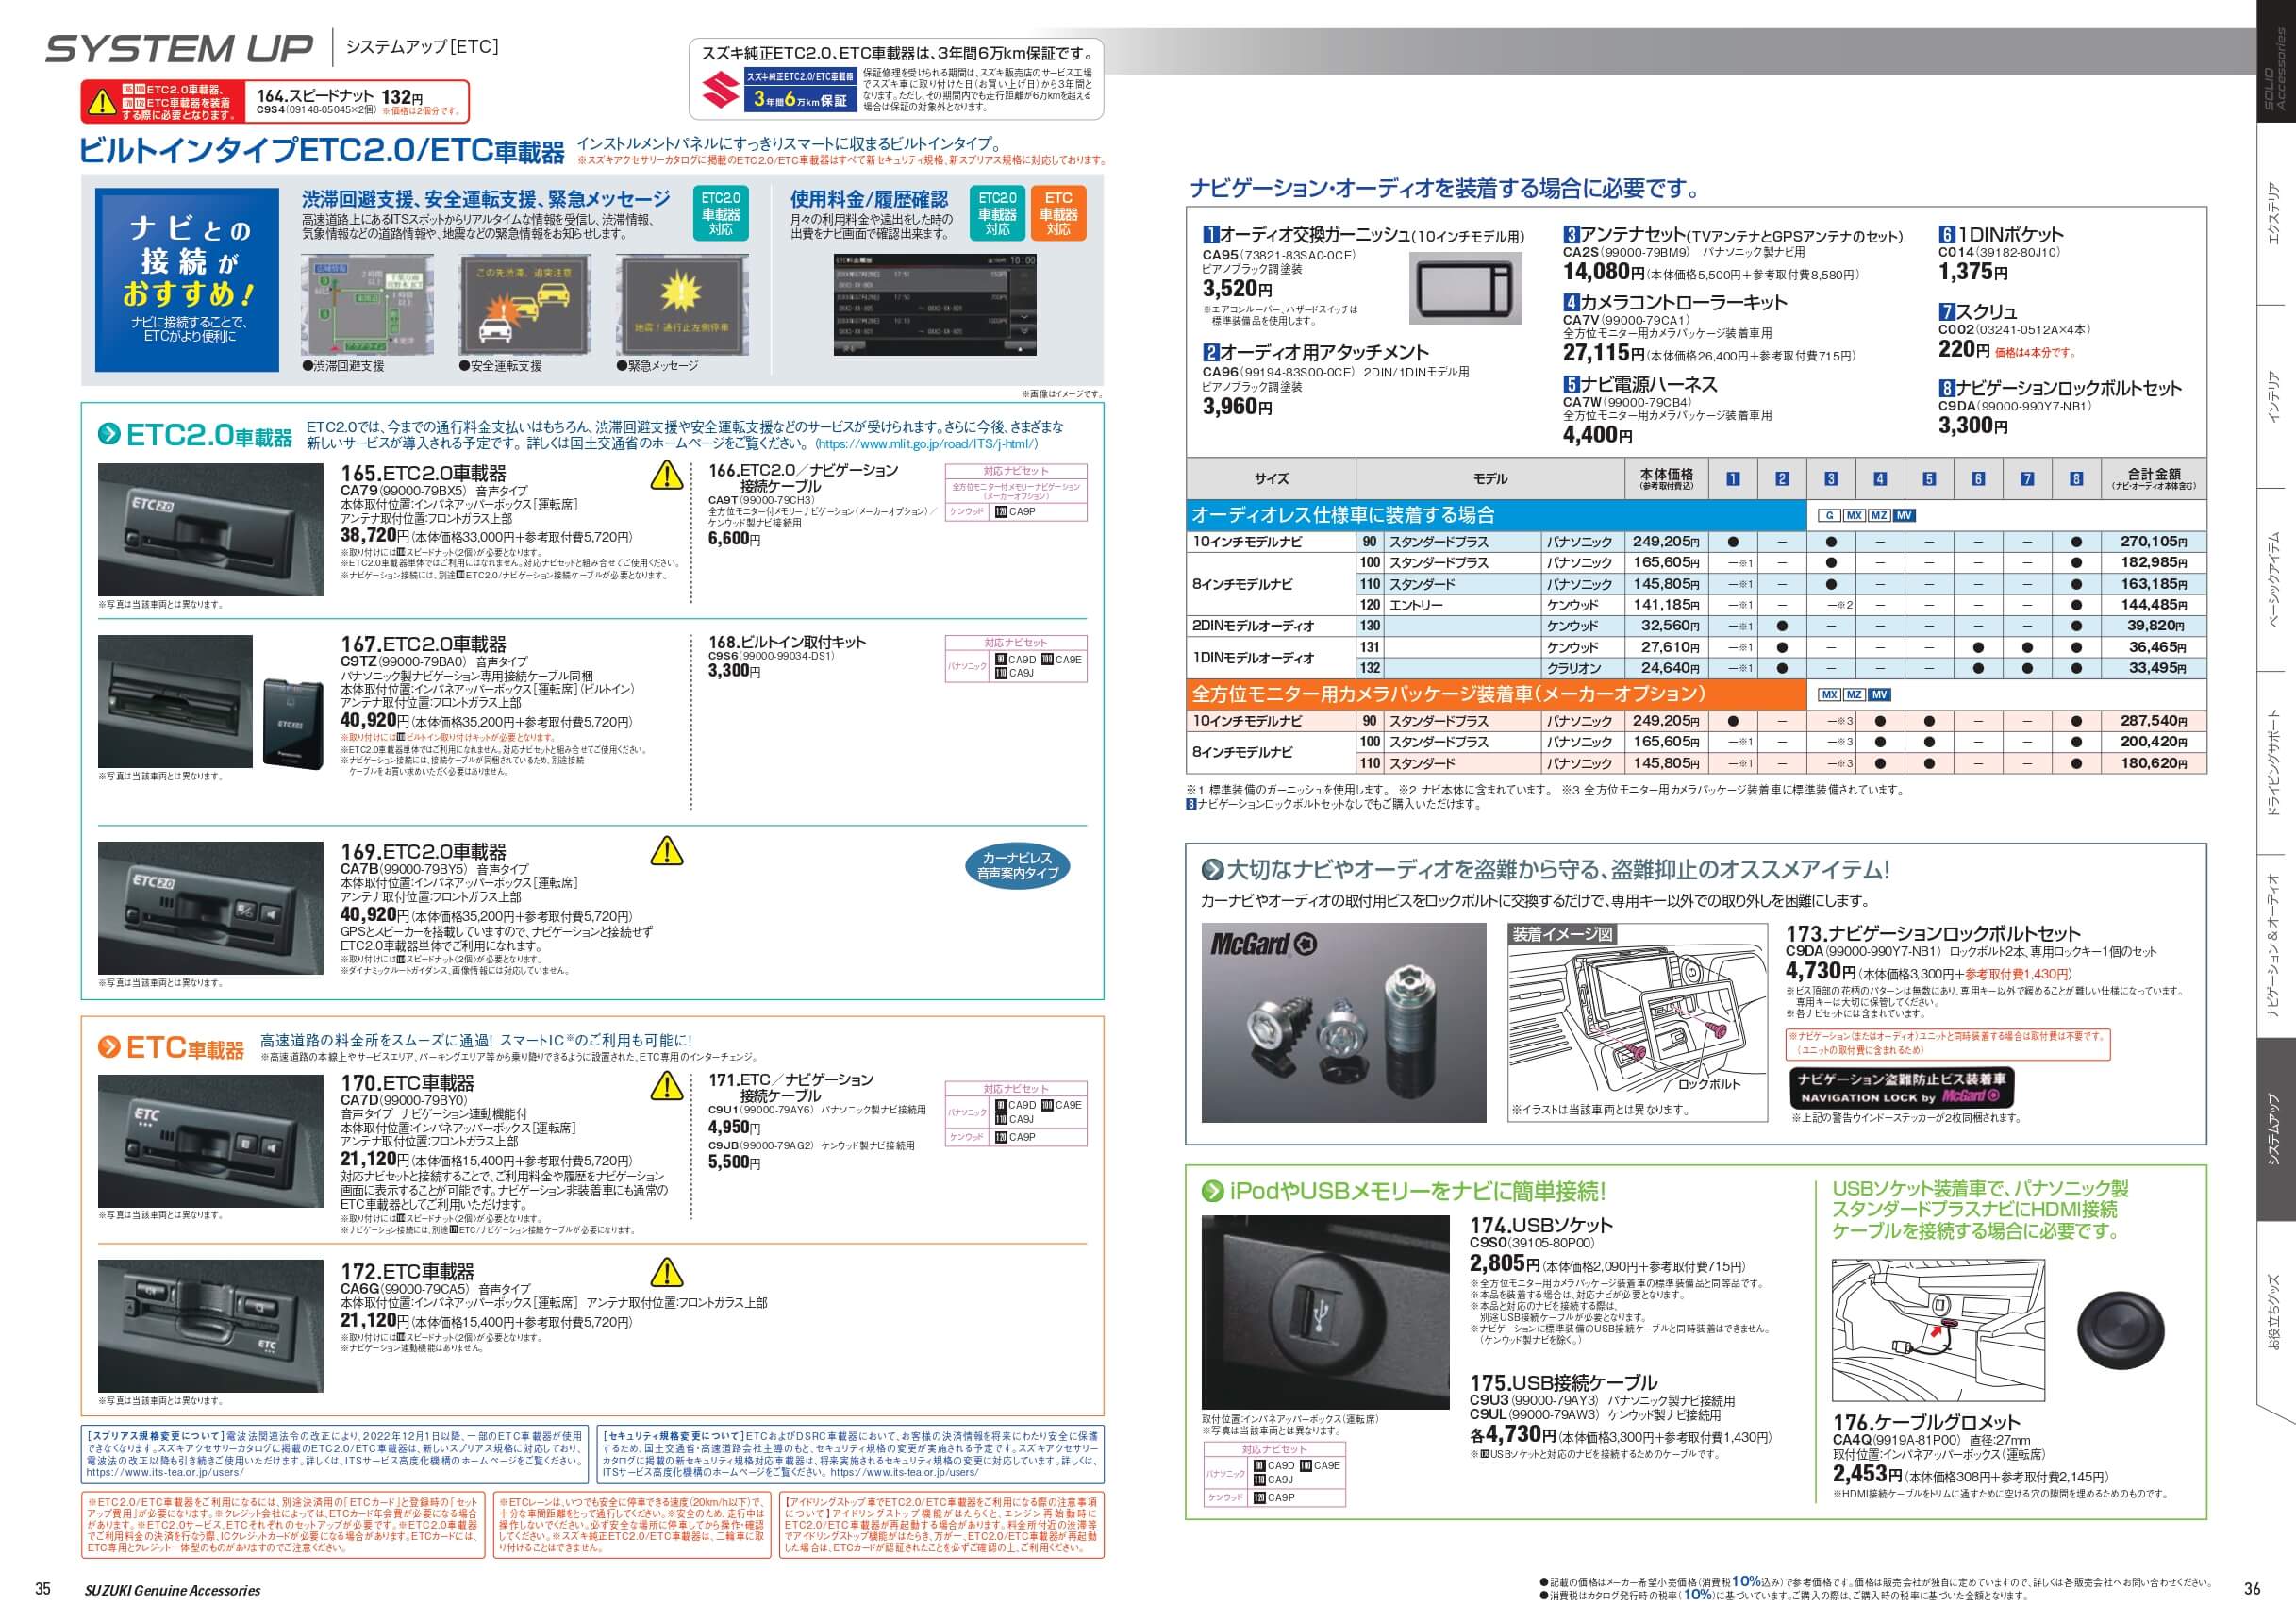The image size is (2296, 1622).
Task: Select the インテリア side tab
Action: (x=2274, y=397)
